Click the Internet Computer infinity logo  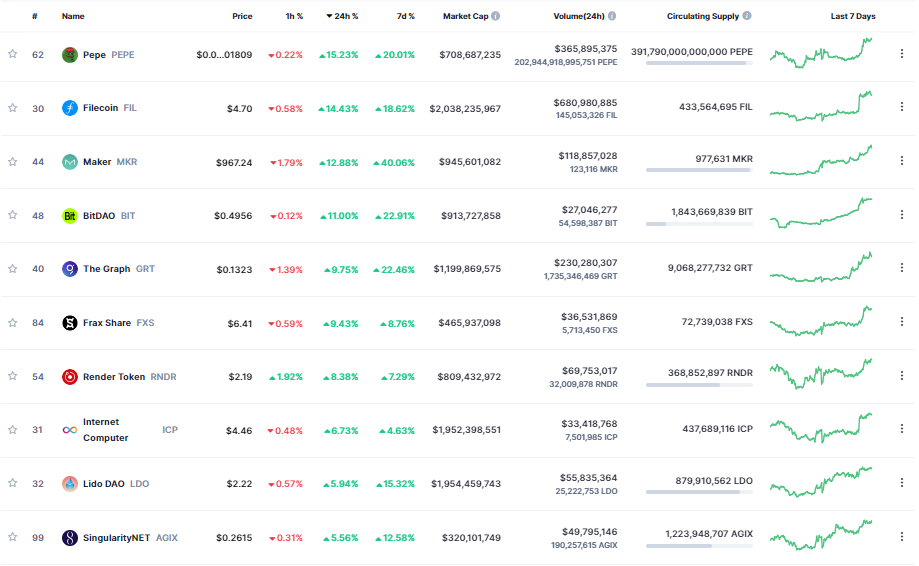tap(70, 430)
